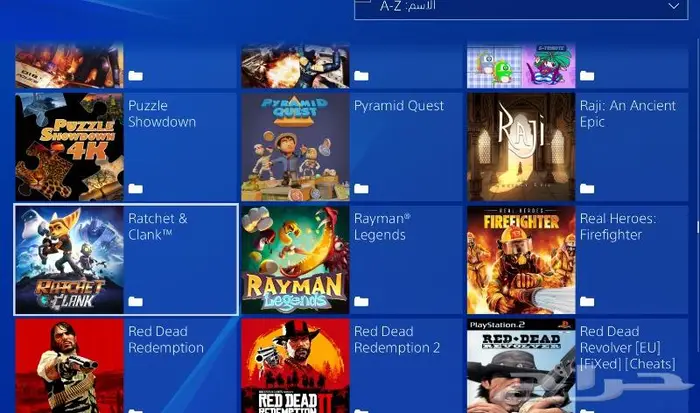Image resolution: width=700 pixels, height=413 pixels.
Task: Click the "Raji: An Ancient Epic" title text
Action: (628, 113)
